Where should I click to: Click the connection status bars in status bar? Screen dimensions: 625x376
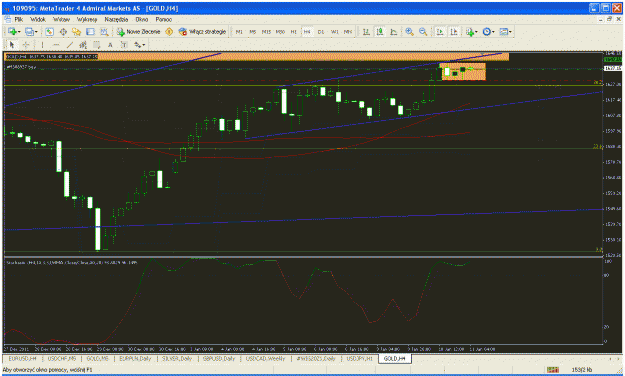coord(552,370)
